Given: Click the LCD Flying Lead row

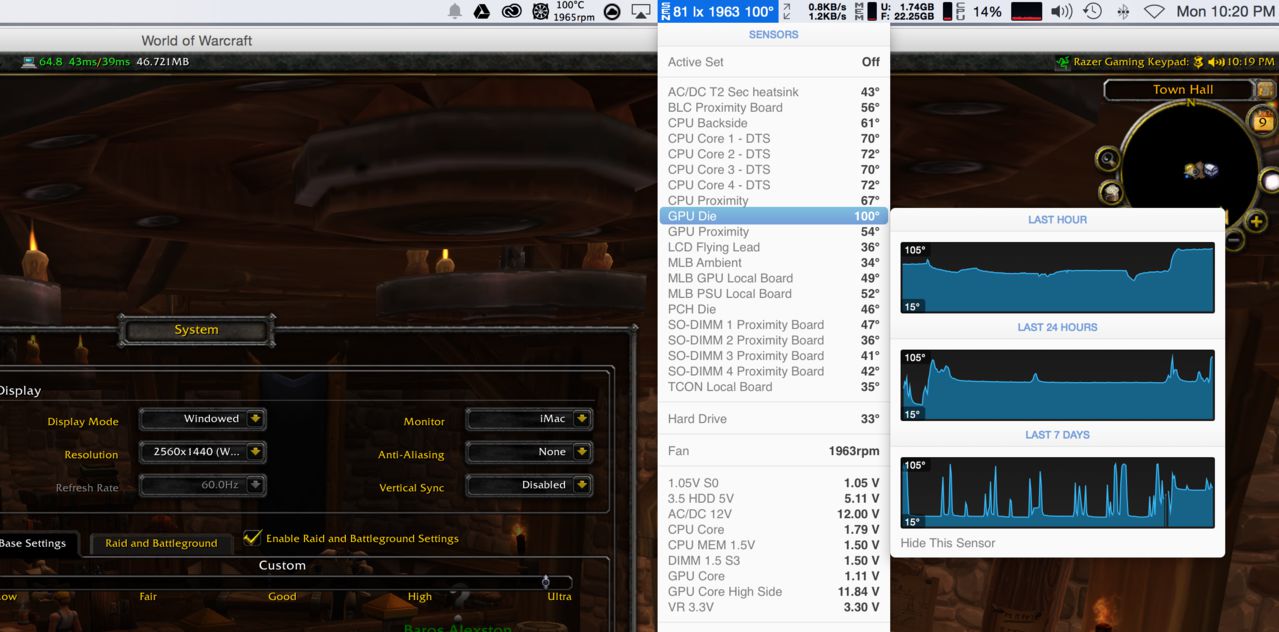Looking at the screenshot, I should pyautogui.click(x=774, y=247).
